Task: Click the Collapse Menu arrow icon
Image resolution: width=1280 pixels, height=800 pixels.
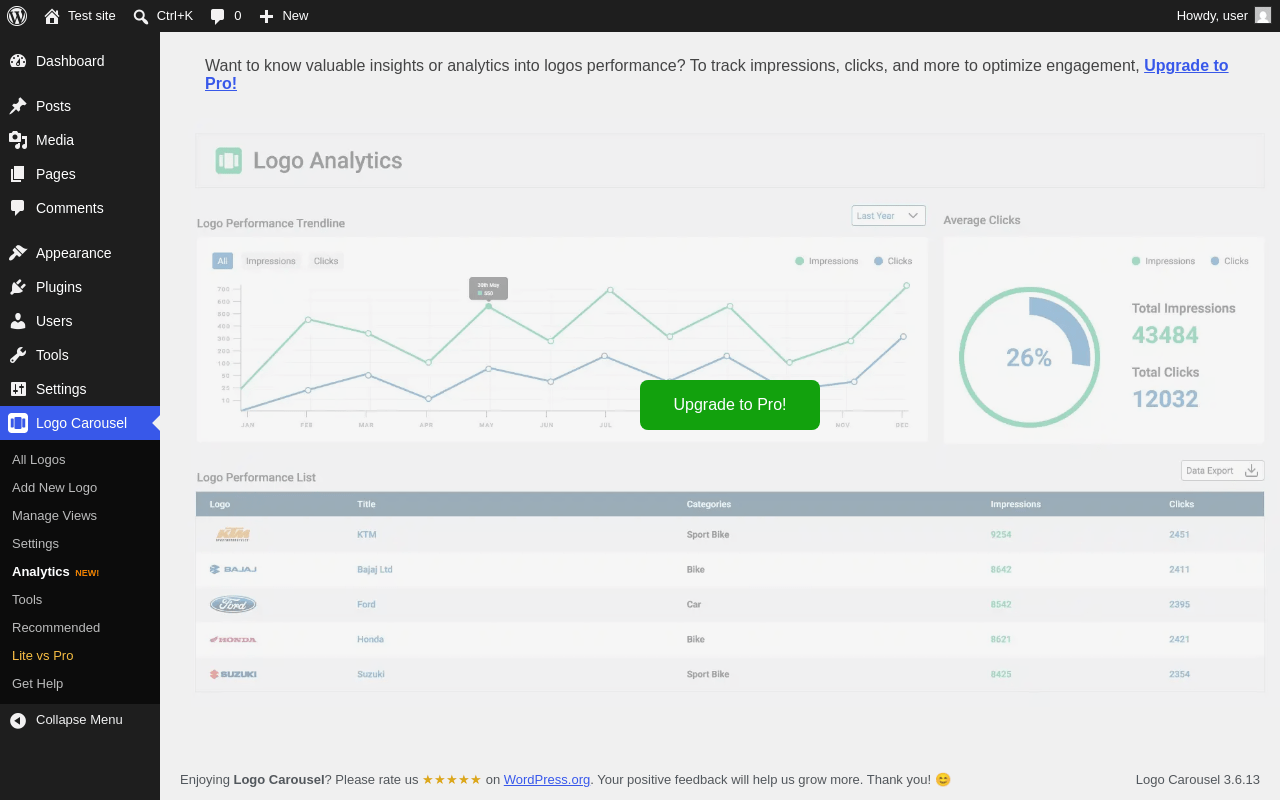Action: [x=18, y=720]
